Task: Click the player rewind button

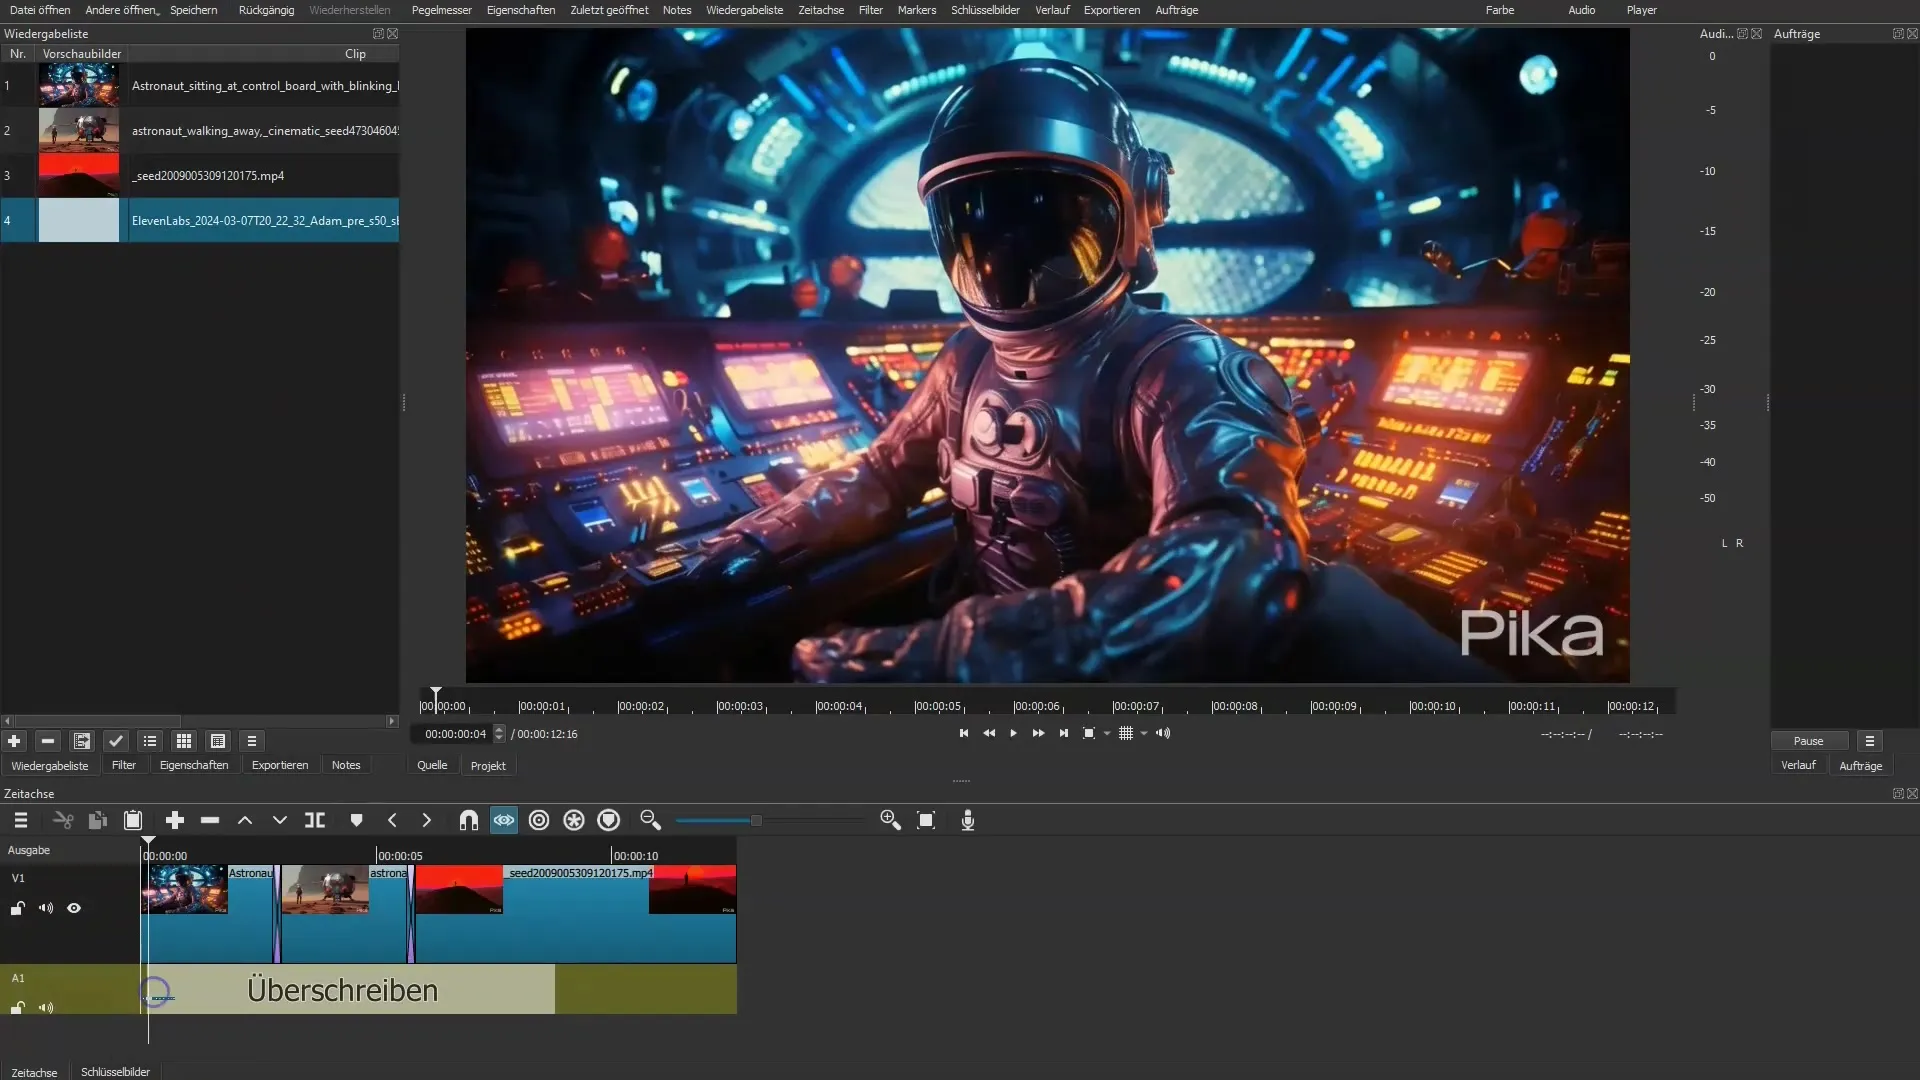Action: pyautogui.click(x=989, y=733)
